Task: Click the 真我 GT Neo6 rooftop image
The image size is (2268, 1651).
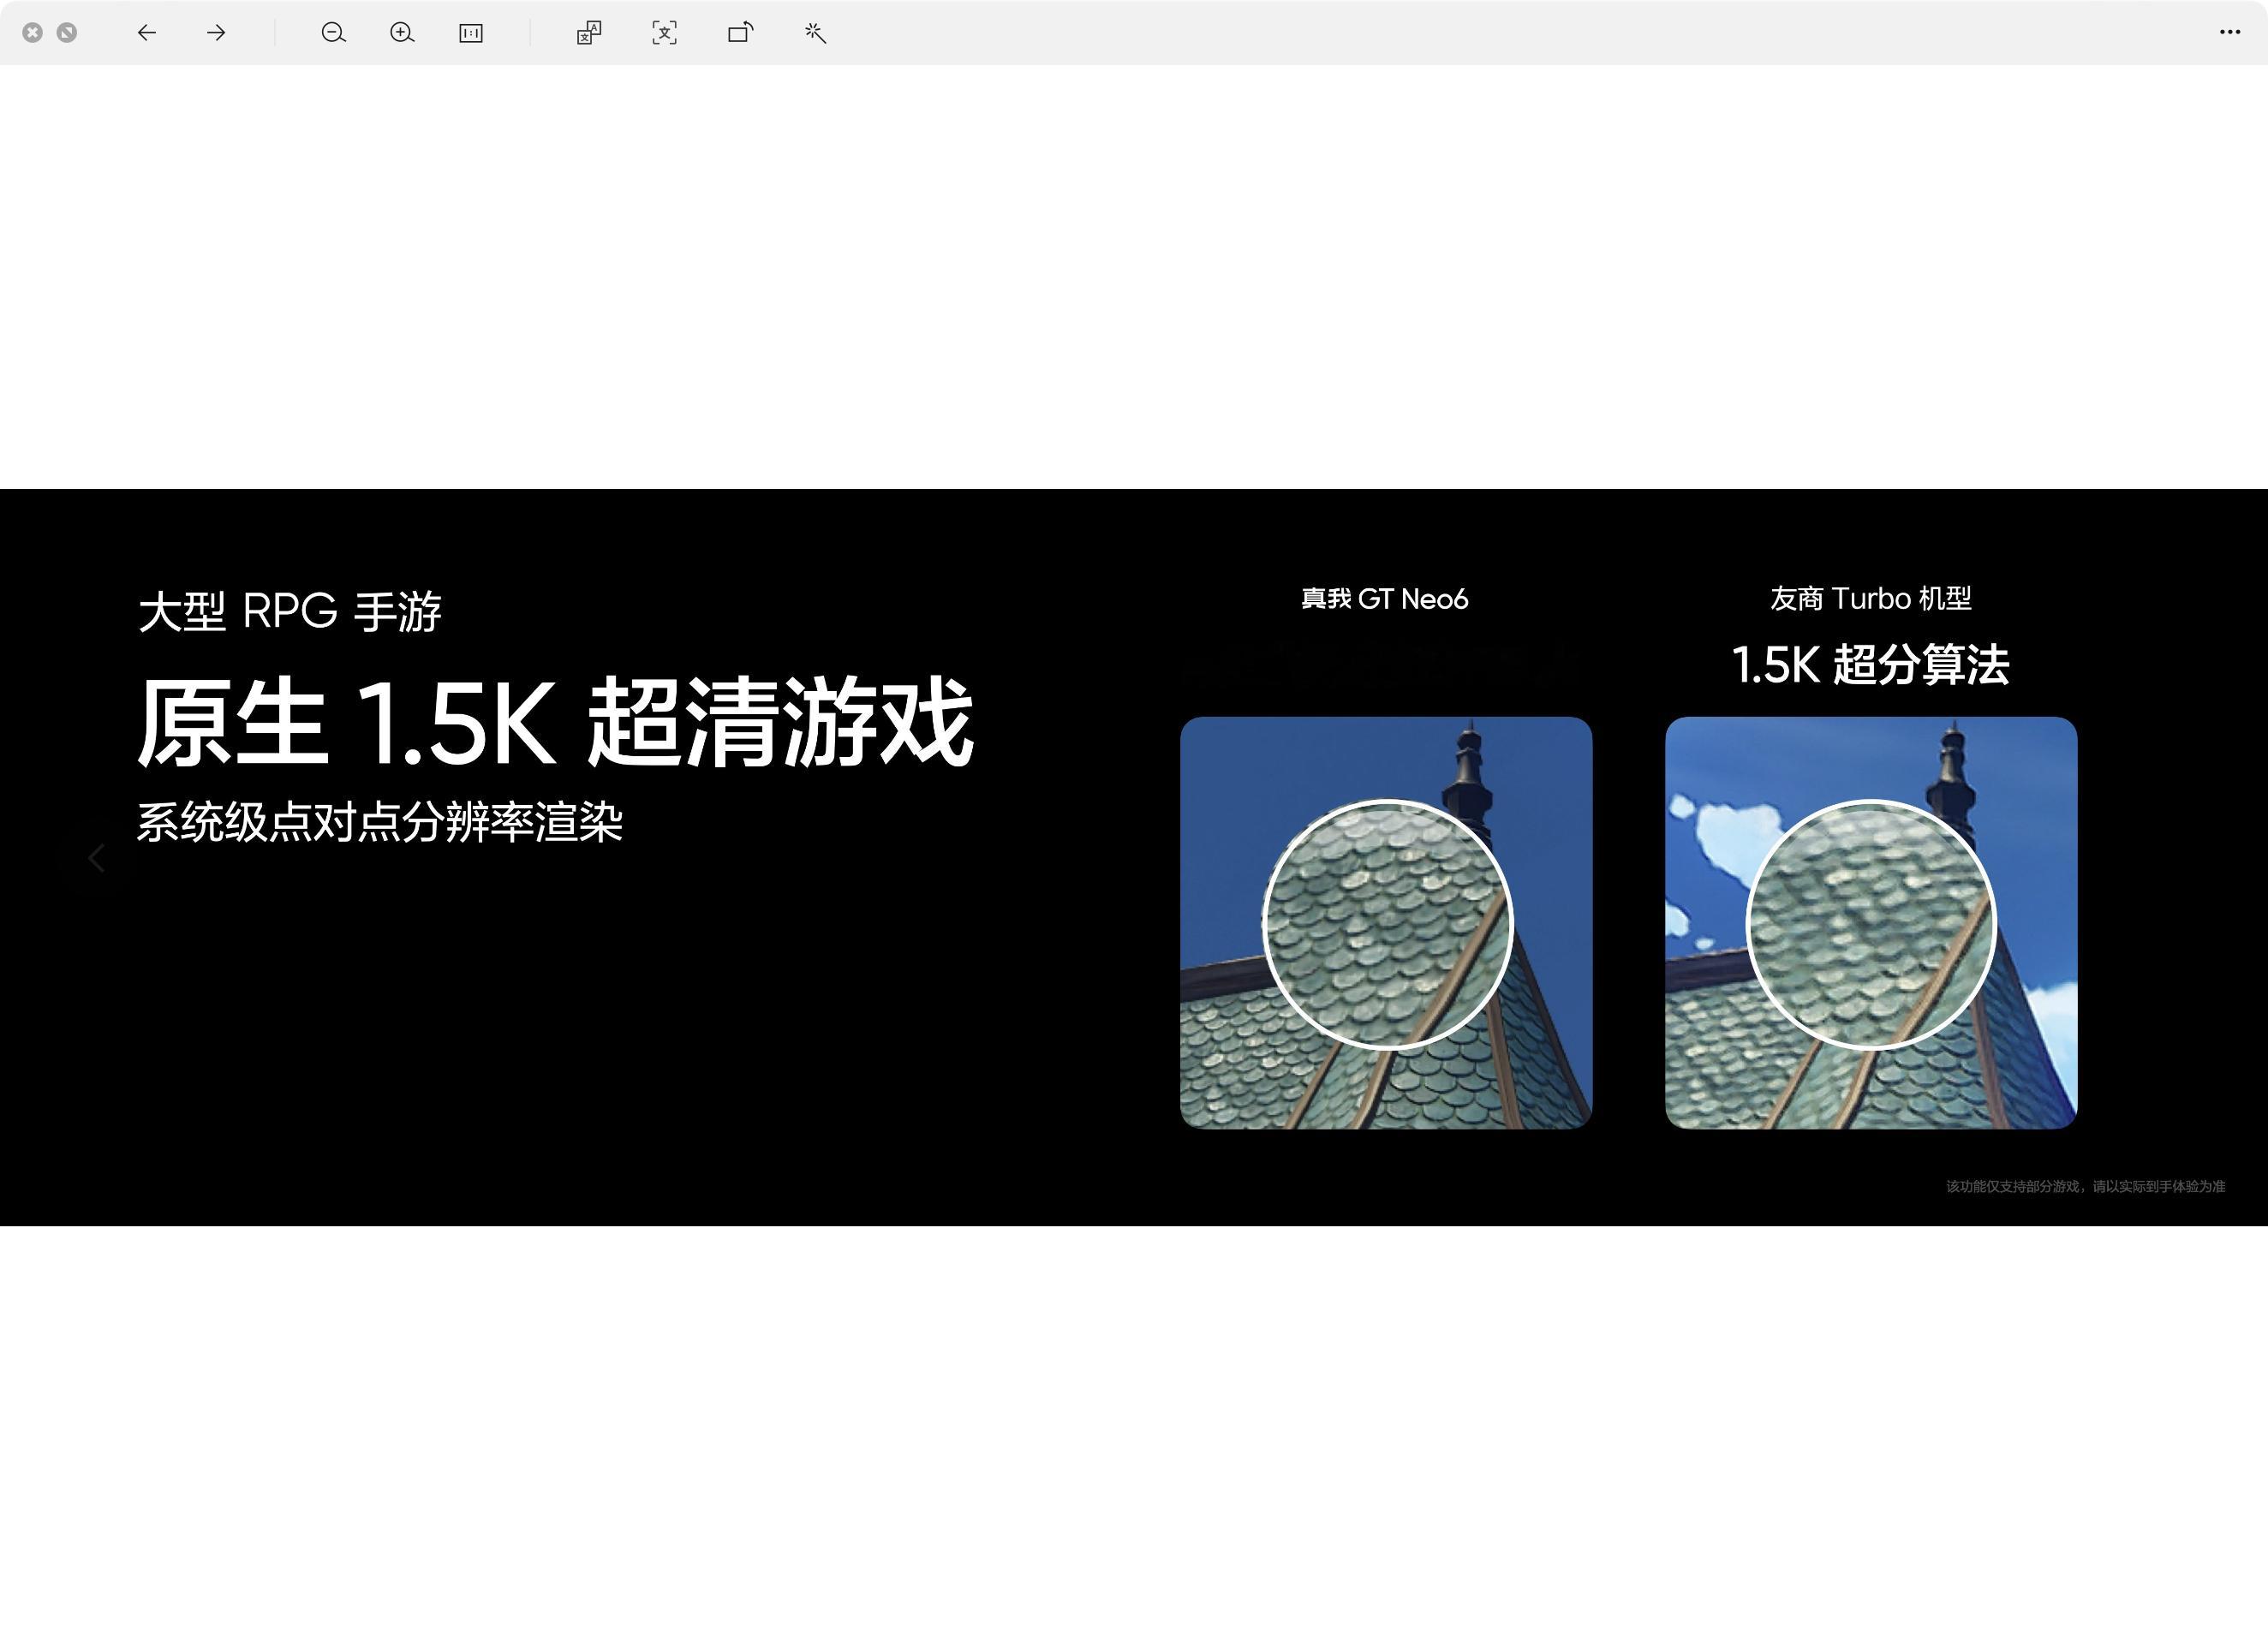Action: [1386, 923]
